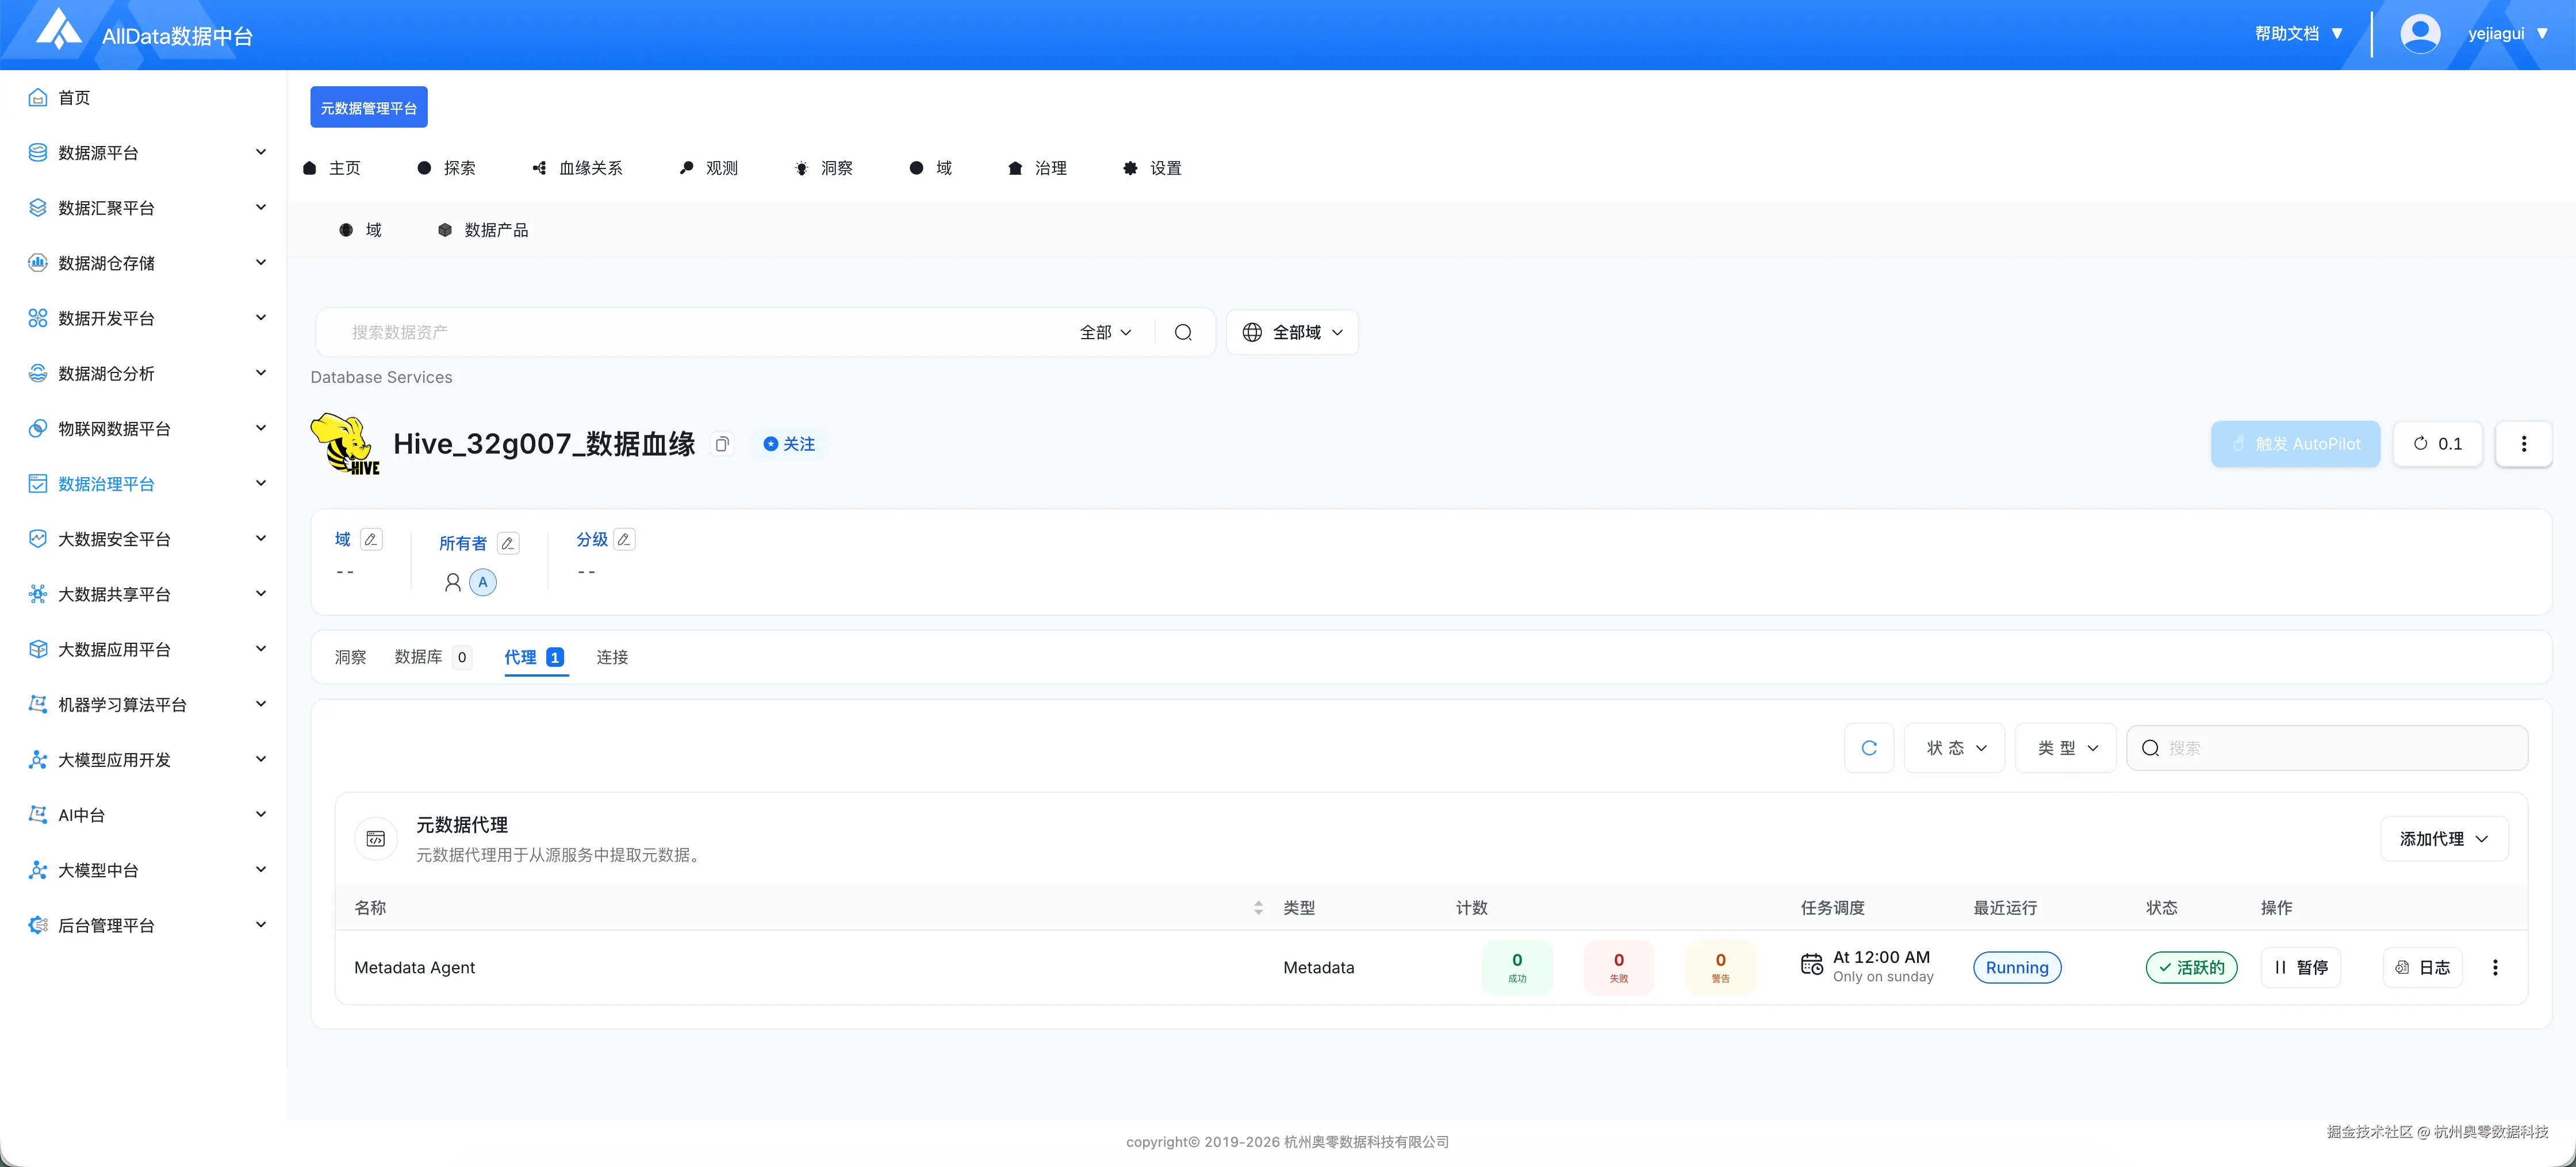Open the service three-dot more menu
This screenshot has width=2576, height=1167.
coord(2523,444)
